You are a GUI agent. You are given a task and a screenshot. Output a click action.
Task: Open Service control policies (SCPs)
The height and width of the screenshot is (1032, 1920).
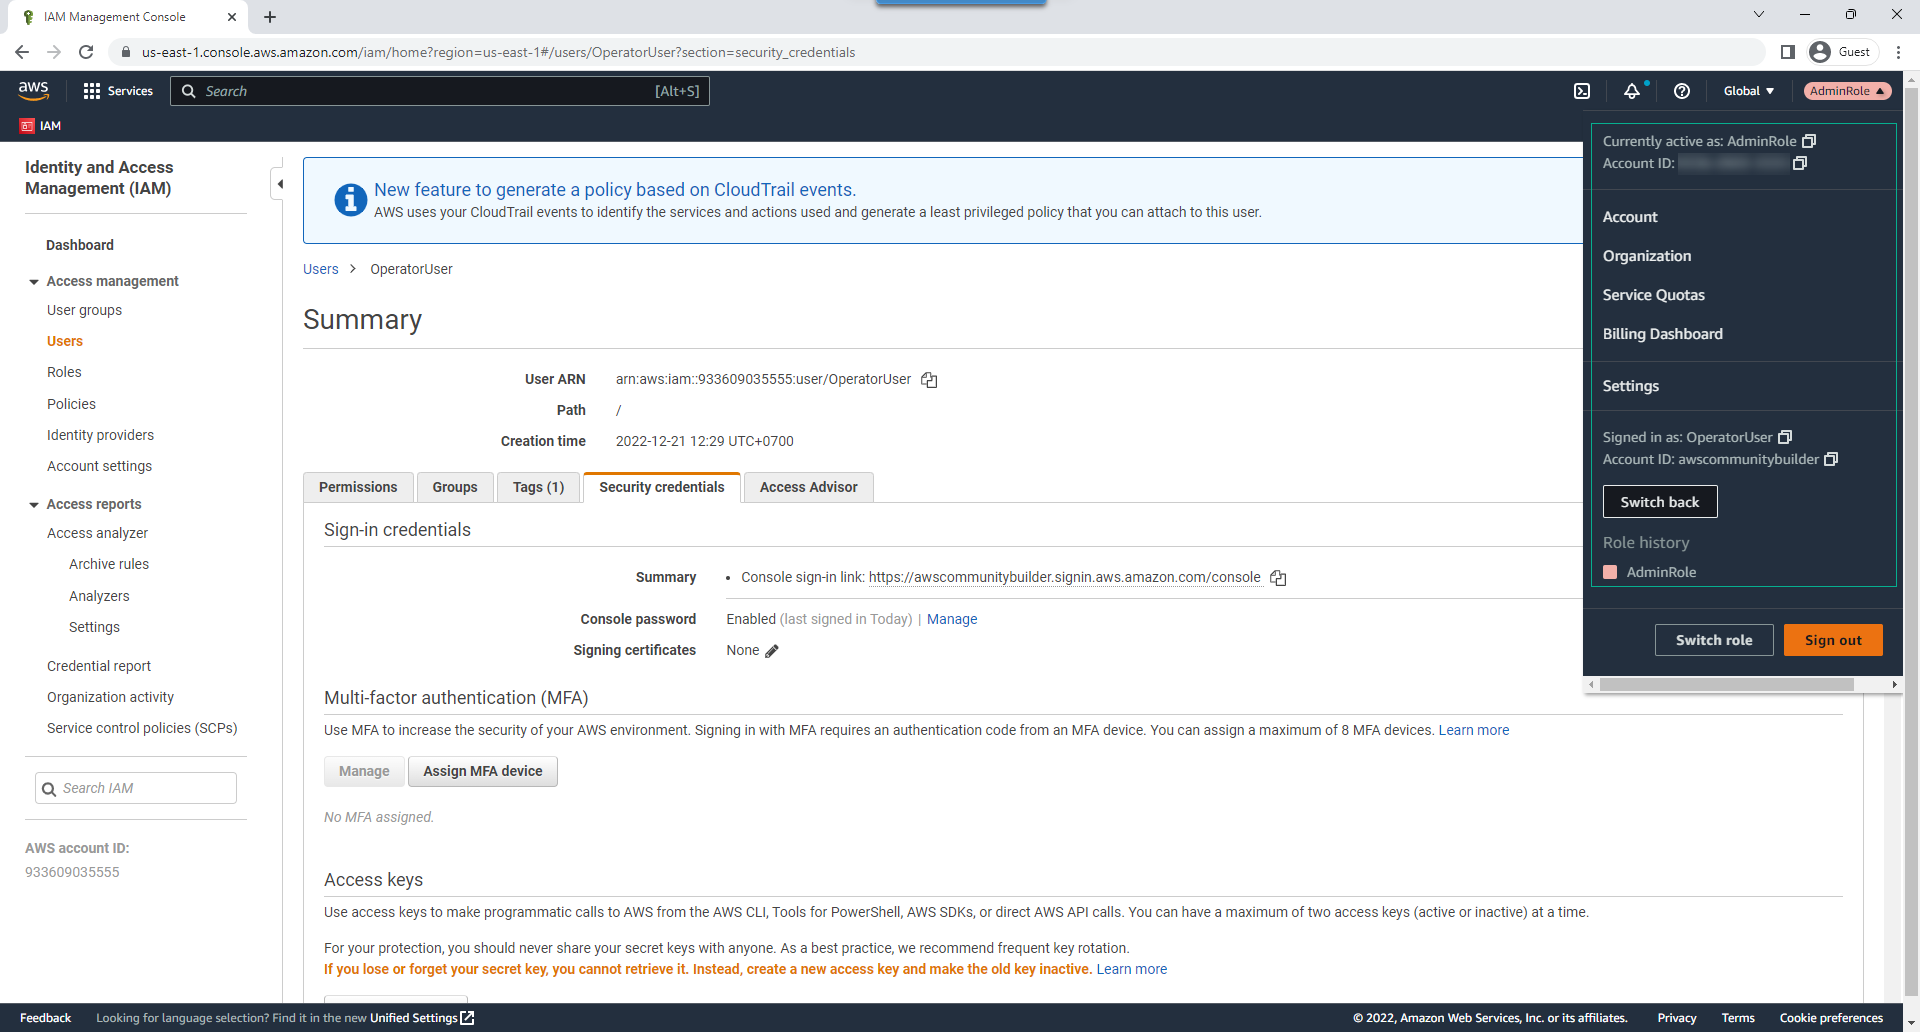point(142,728)
